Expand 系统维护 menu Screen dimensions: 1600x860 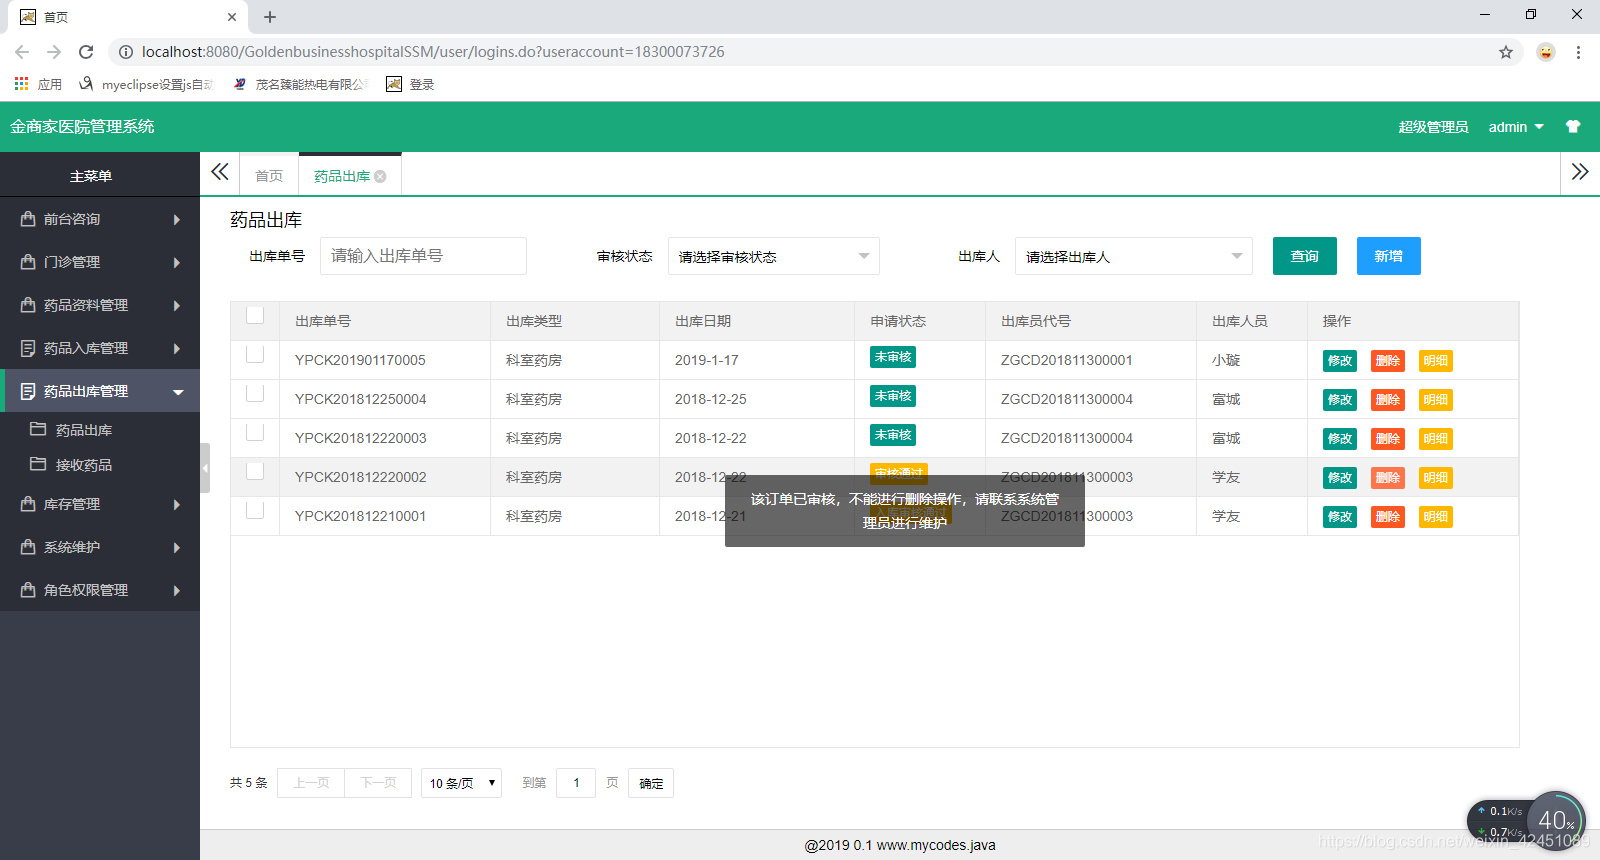tap(100, 547)
